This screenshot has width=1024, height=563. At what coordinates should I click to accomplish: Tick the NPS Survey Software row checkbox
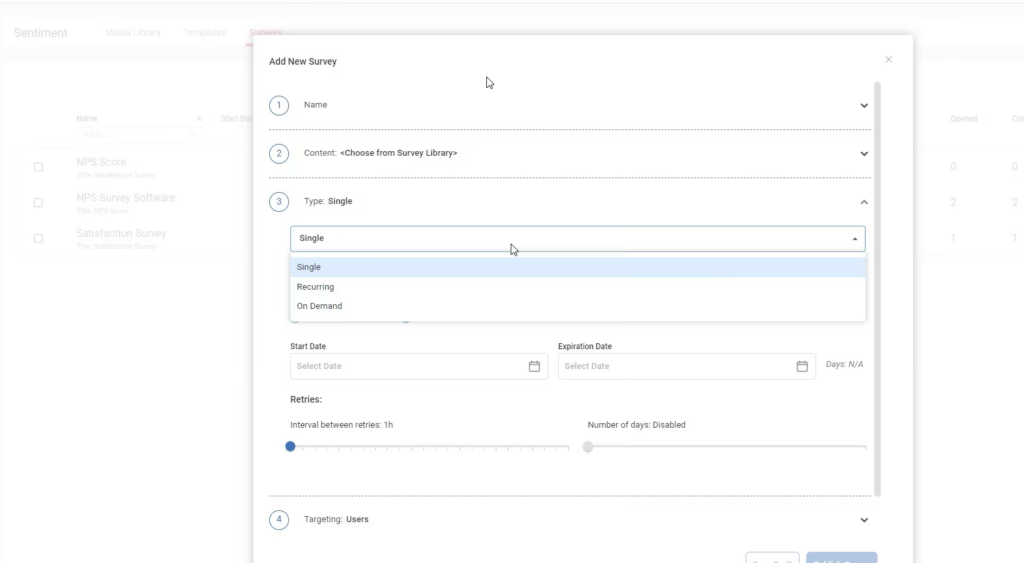coord(39,203)
